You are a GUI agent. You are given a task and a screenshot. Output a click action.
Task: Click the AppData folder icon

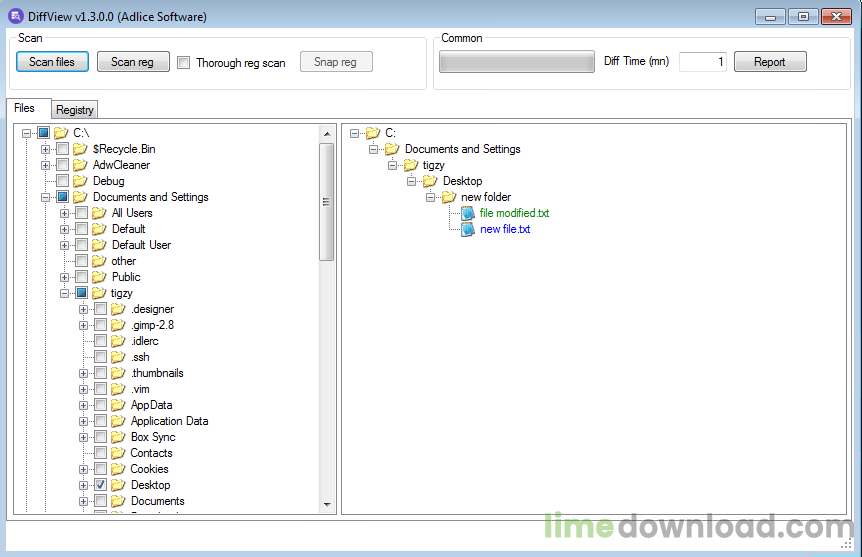click(x=118, y=405)
